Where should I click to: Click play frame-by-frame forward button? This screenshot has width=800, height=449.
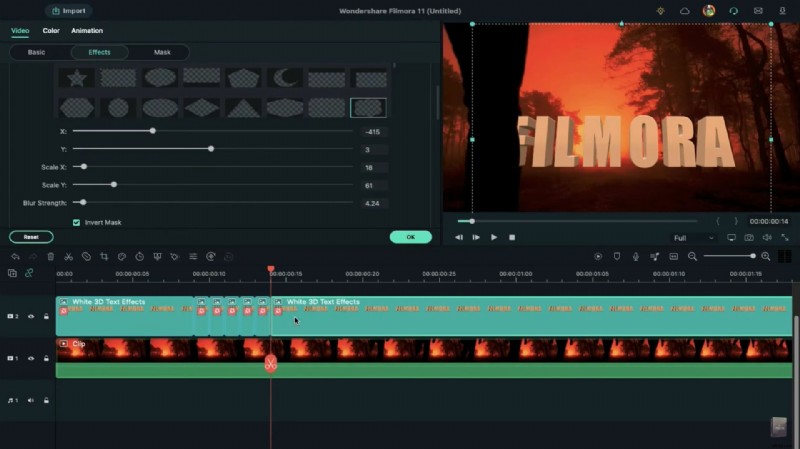point(476,237)
